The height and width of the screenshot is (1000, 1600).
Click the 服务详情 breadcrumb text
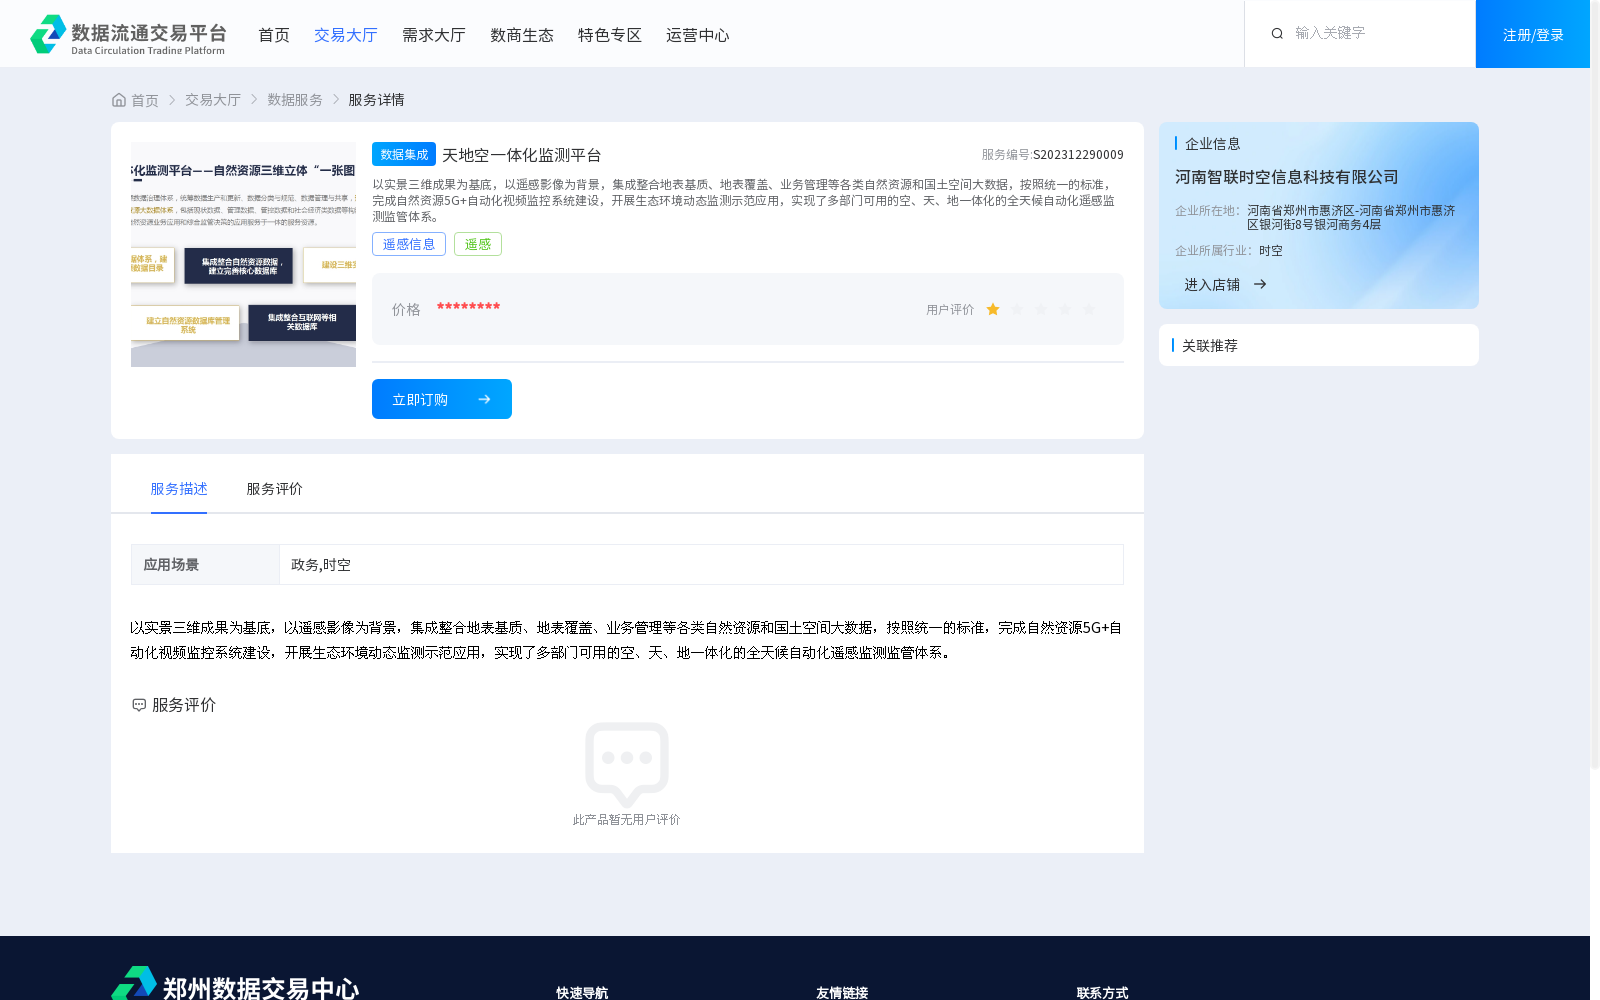[x=376, y=100]
